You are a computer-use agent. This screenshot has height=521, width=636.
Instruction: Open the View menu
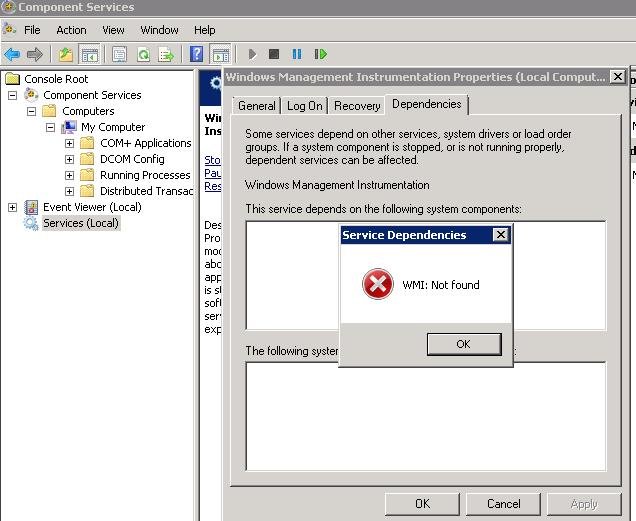tap(113, 30)
